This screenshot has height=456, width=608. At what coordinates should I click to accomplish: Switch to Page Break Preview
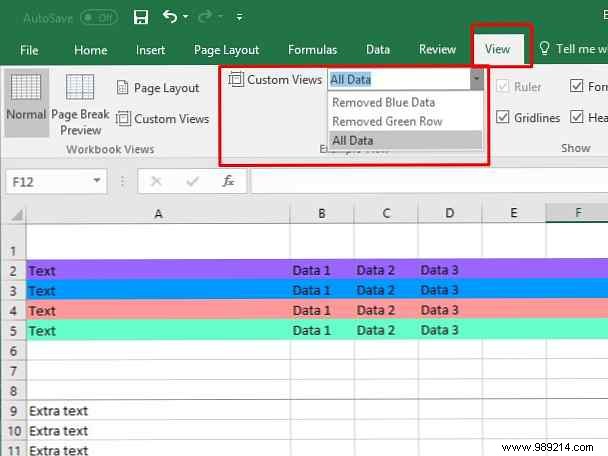coord(80,105)
